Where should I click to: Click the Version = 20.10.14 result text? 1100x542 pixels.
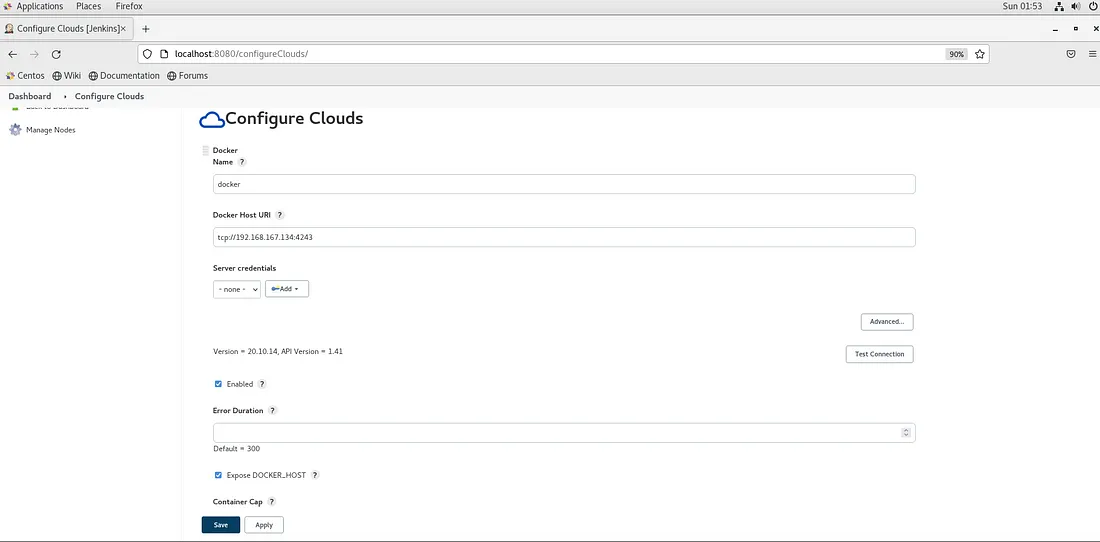278,351
